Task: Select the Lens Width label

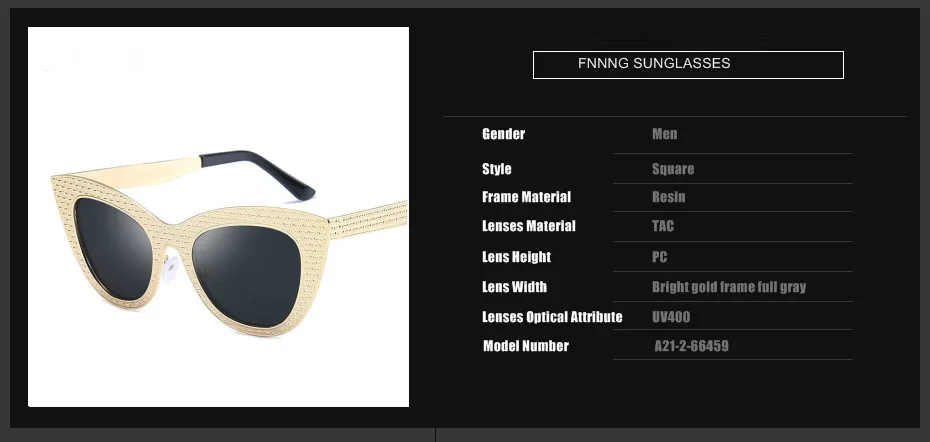Action: (514, 287)
